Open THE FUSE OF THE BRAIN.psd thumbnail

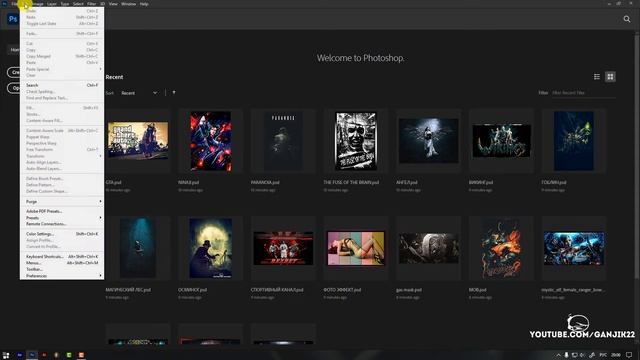click(x=356, y=141)
